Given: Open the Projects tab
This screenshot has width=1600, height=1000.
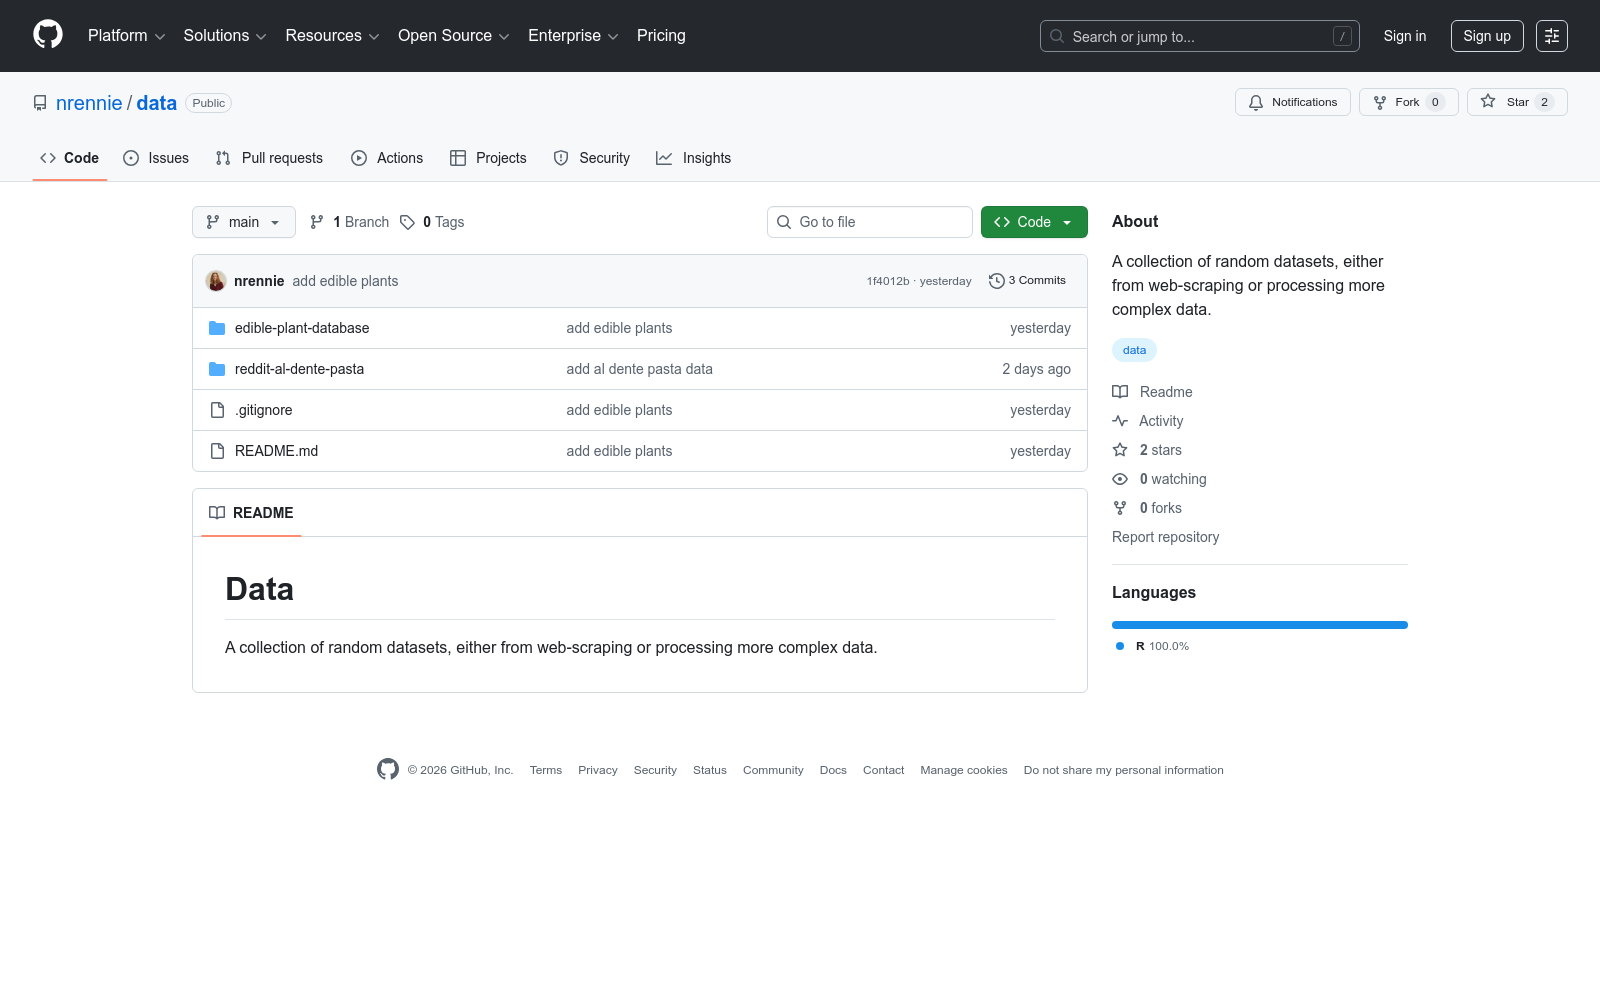Looking at the screenshot, I should tap(488, 158).
